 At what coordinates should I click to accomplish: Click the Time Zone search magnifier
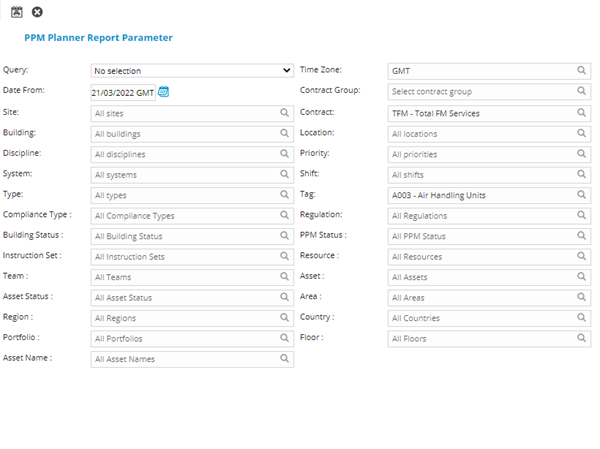click(581, 71)
